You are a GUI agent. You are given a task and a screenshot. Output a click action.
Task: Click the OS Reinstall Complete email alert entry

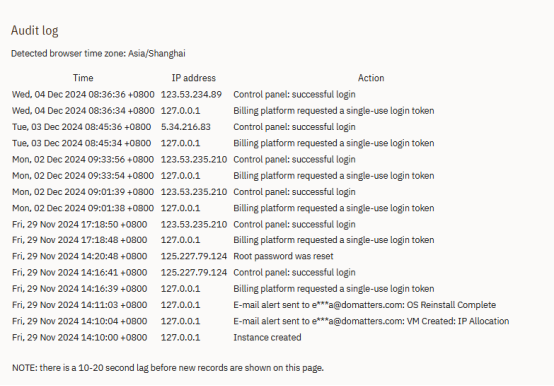pyautogui.click(x=365, y=305)
